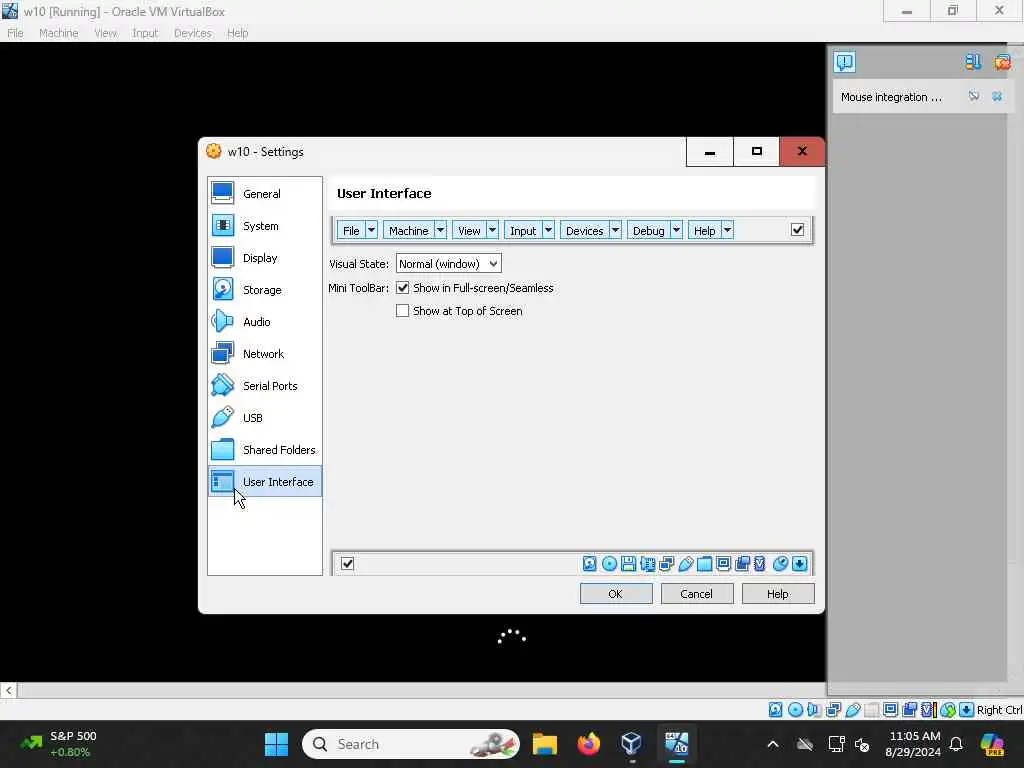The width and height of the screenshot is (1024, 768).
Task: Open S&P 500 widget on taskbar
Action: click(x=59, y=744)
